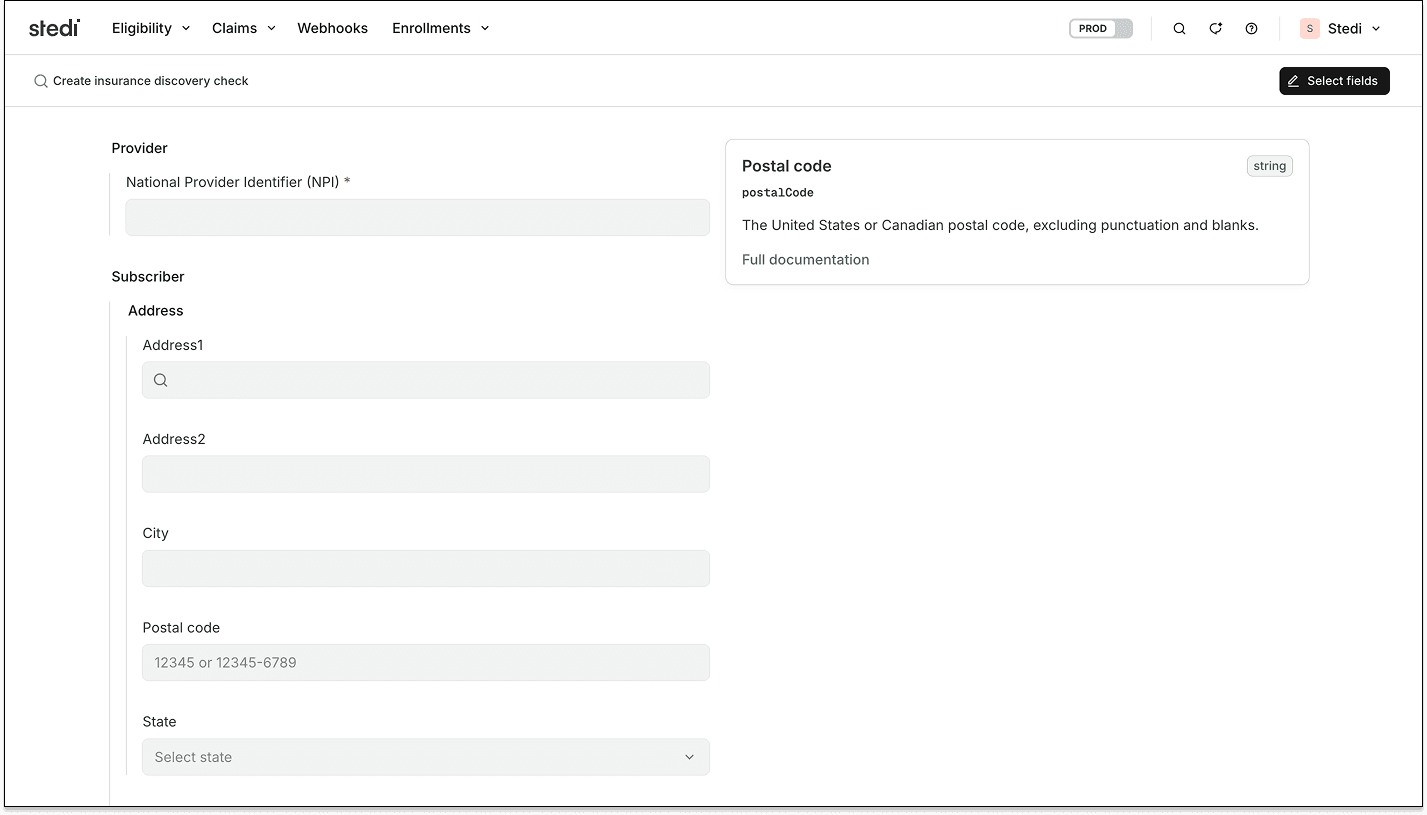Click the search icon inside Address1 field
The width and height of the screenshot is (1427, 815).
click(161, 380)
